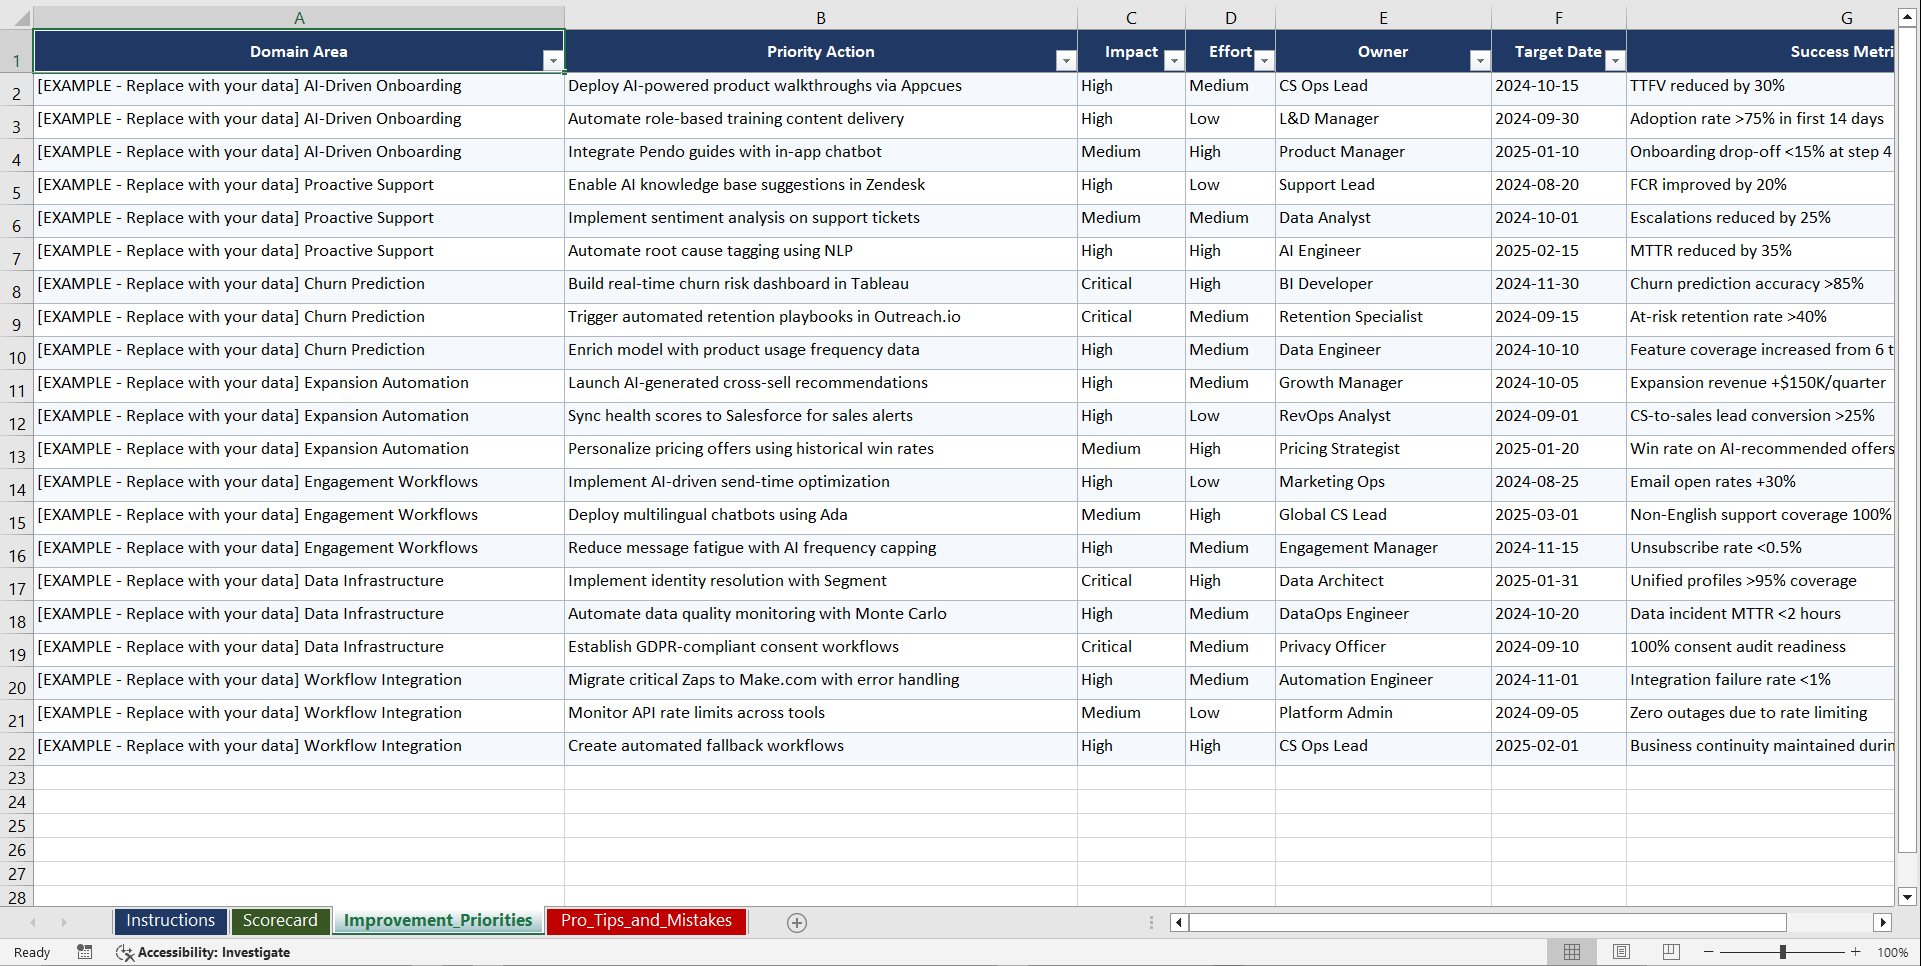Click the macro recording icon in the status bar
This screenshot has height=966, width=1921.
coord(85,952)
